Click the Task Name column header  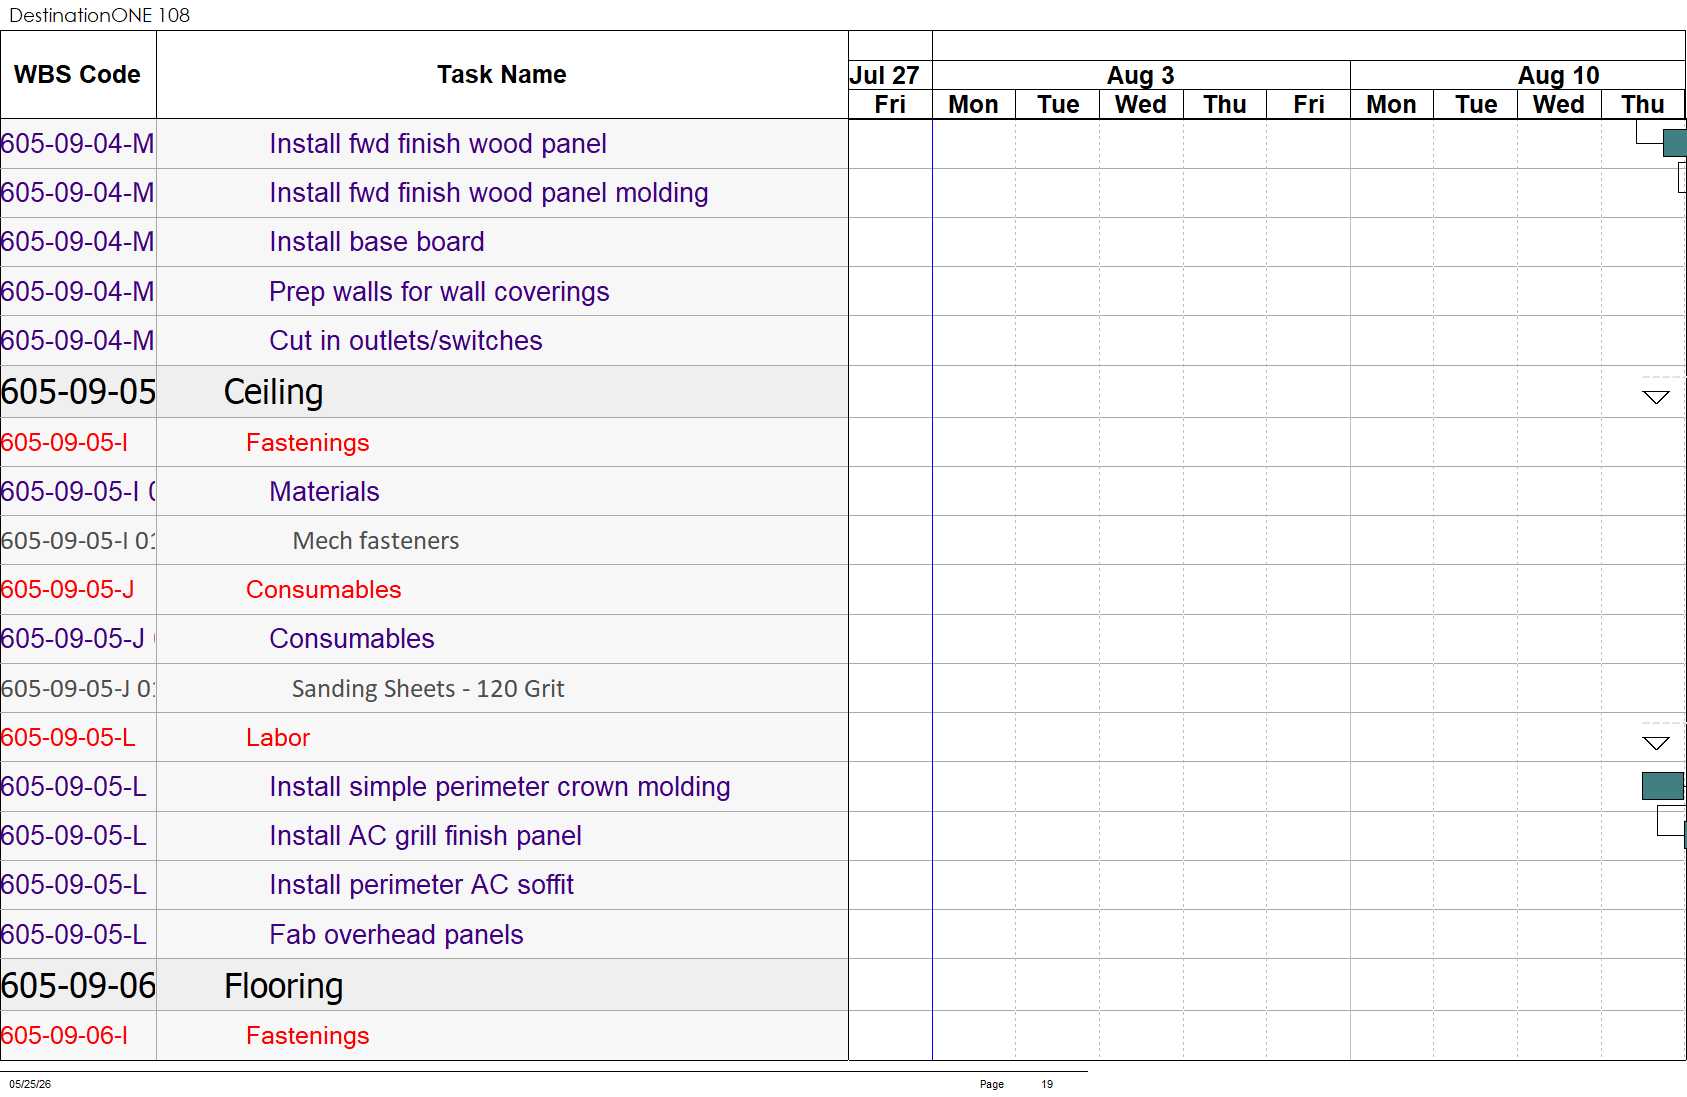click(x=502, y=75)
